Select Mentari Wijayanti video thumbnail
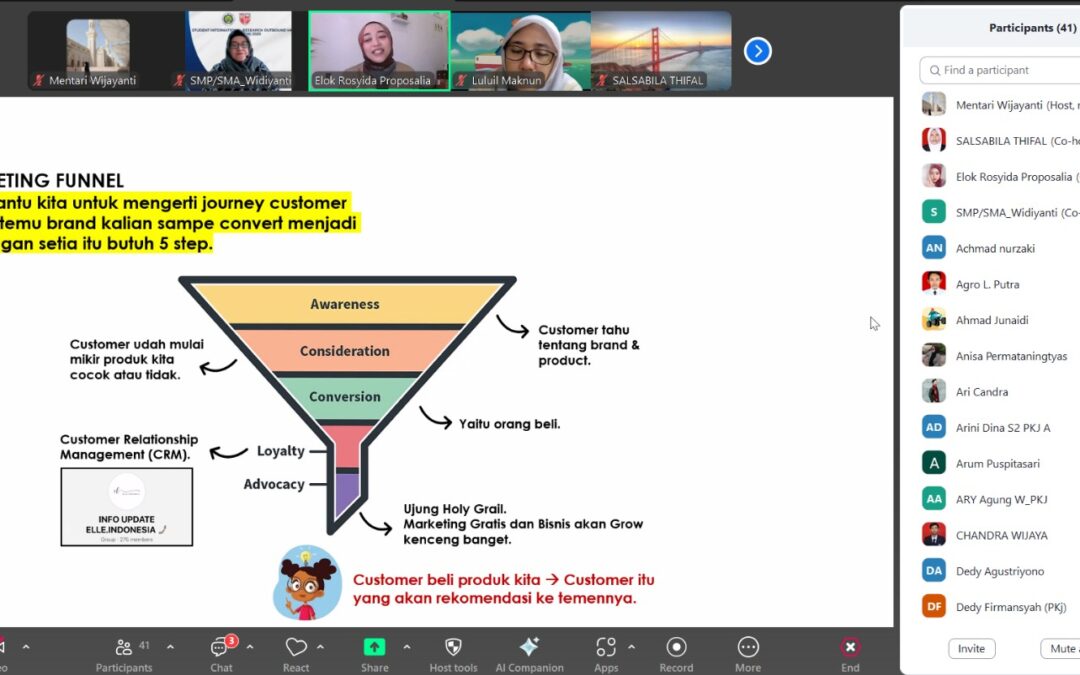 [98, 51]
